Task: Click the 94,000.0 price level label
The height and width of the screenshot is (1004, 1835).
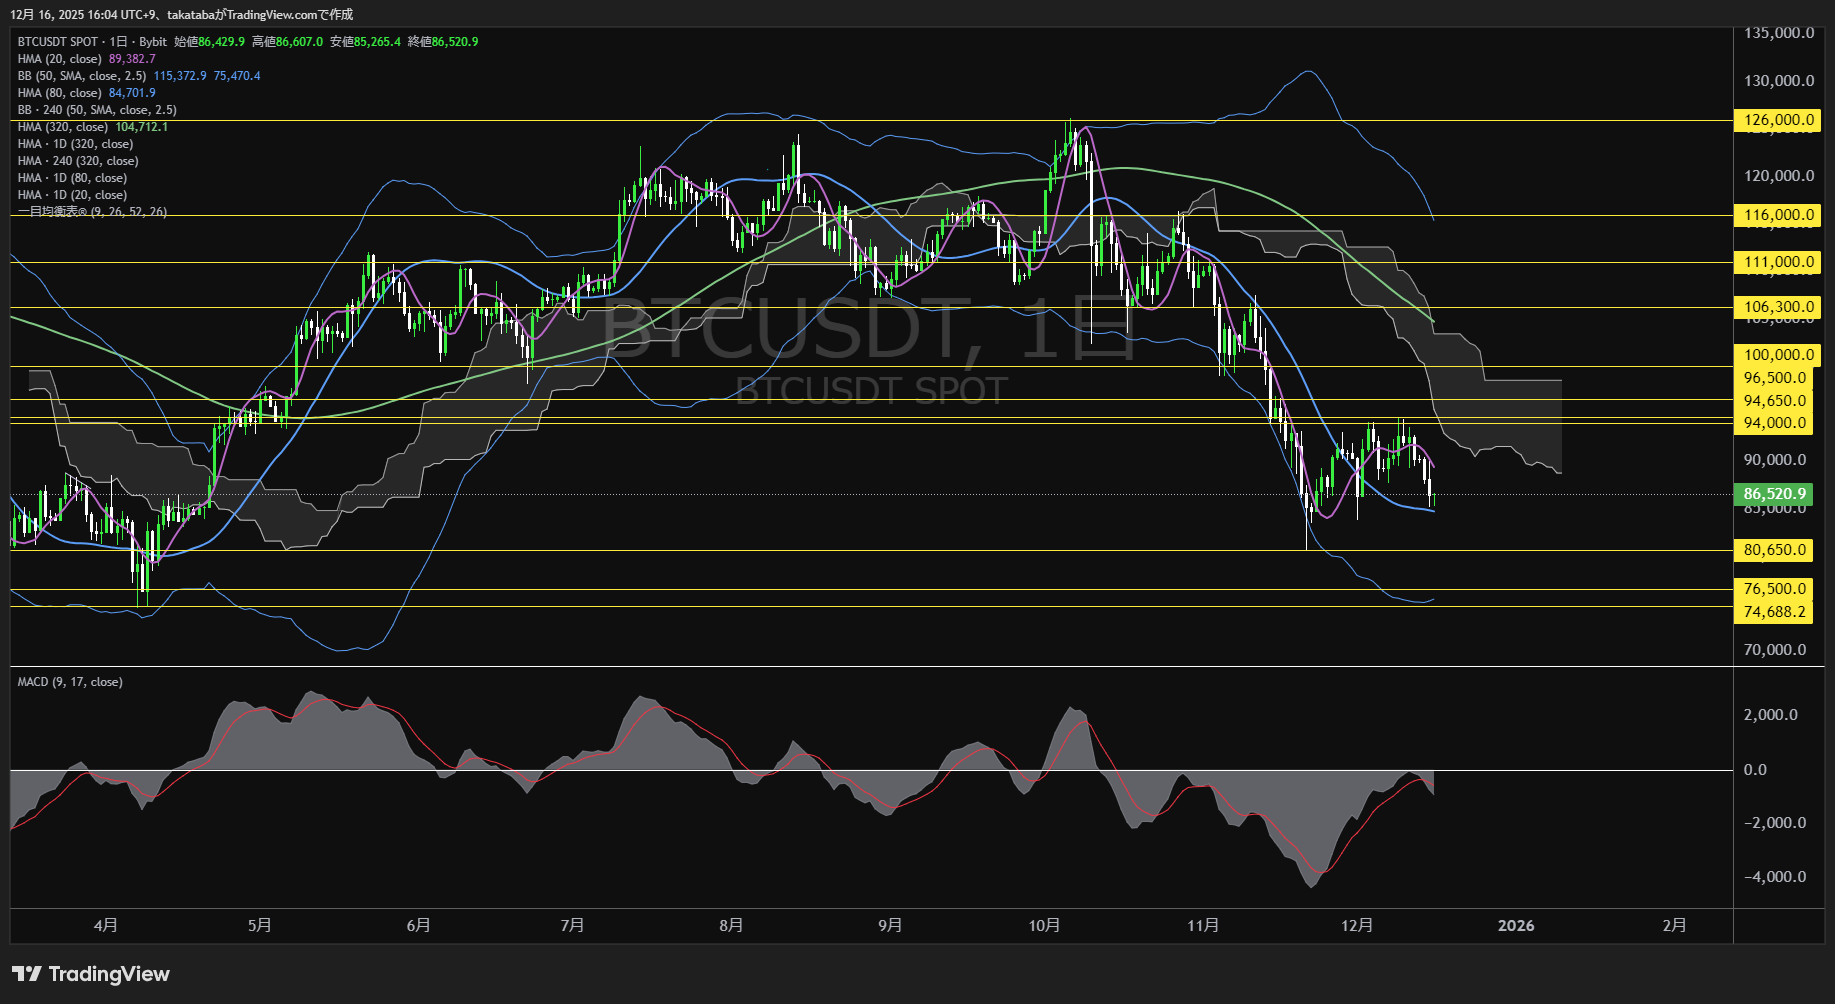Action: pyautogui.click(x=1776, y=423)
